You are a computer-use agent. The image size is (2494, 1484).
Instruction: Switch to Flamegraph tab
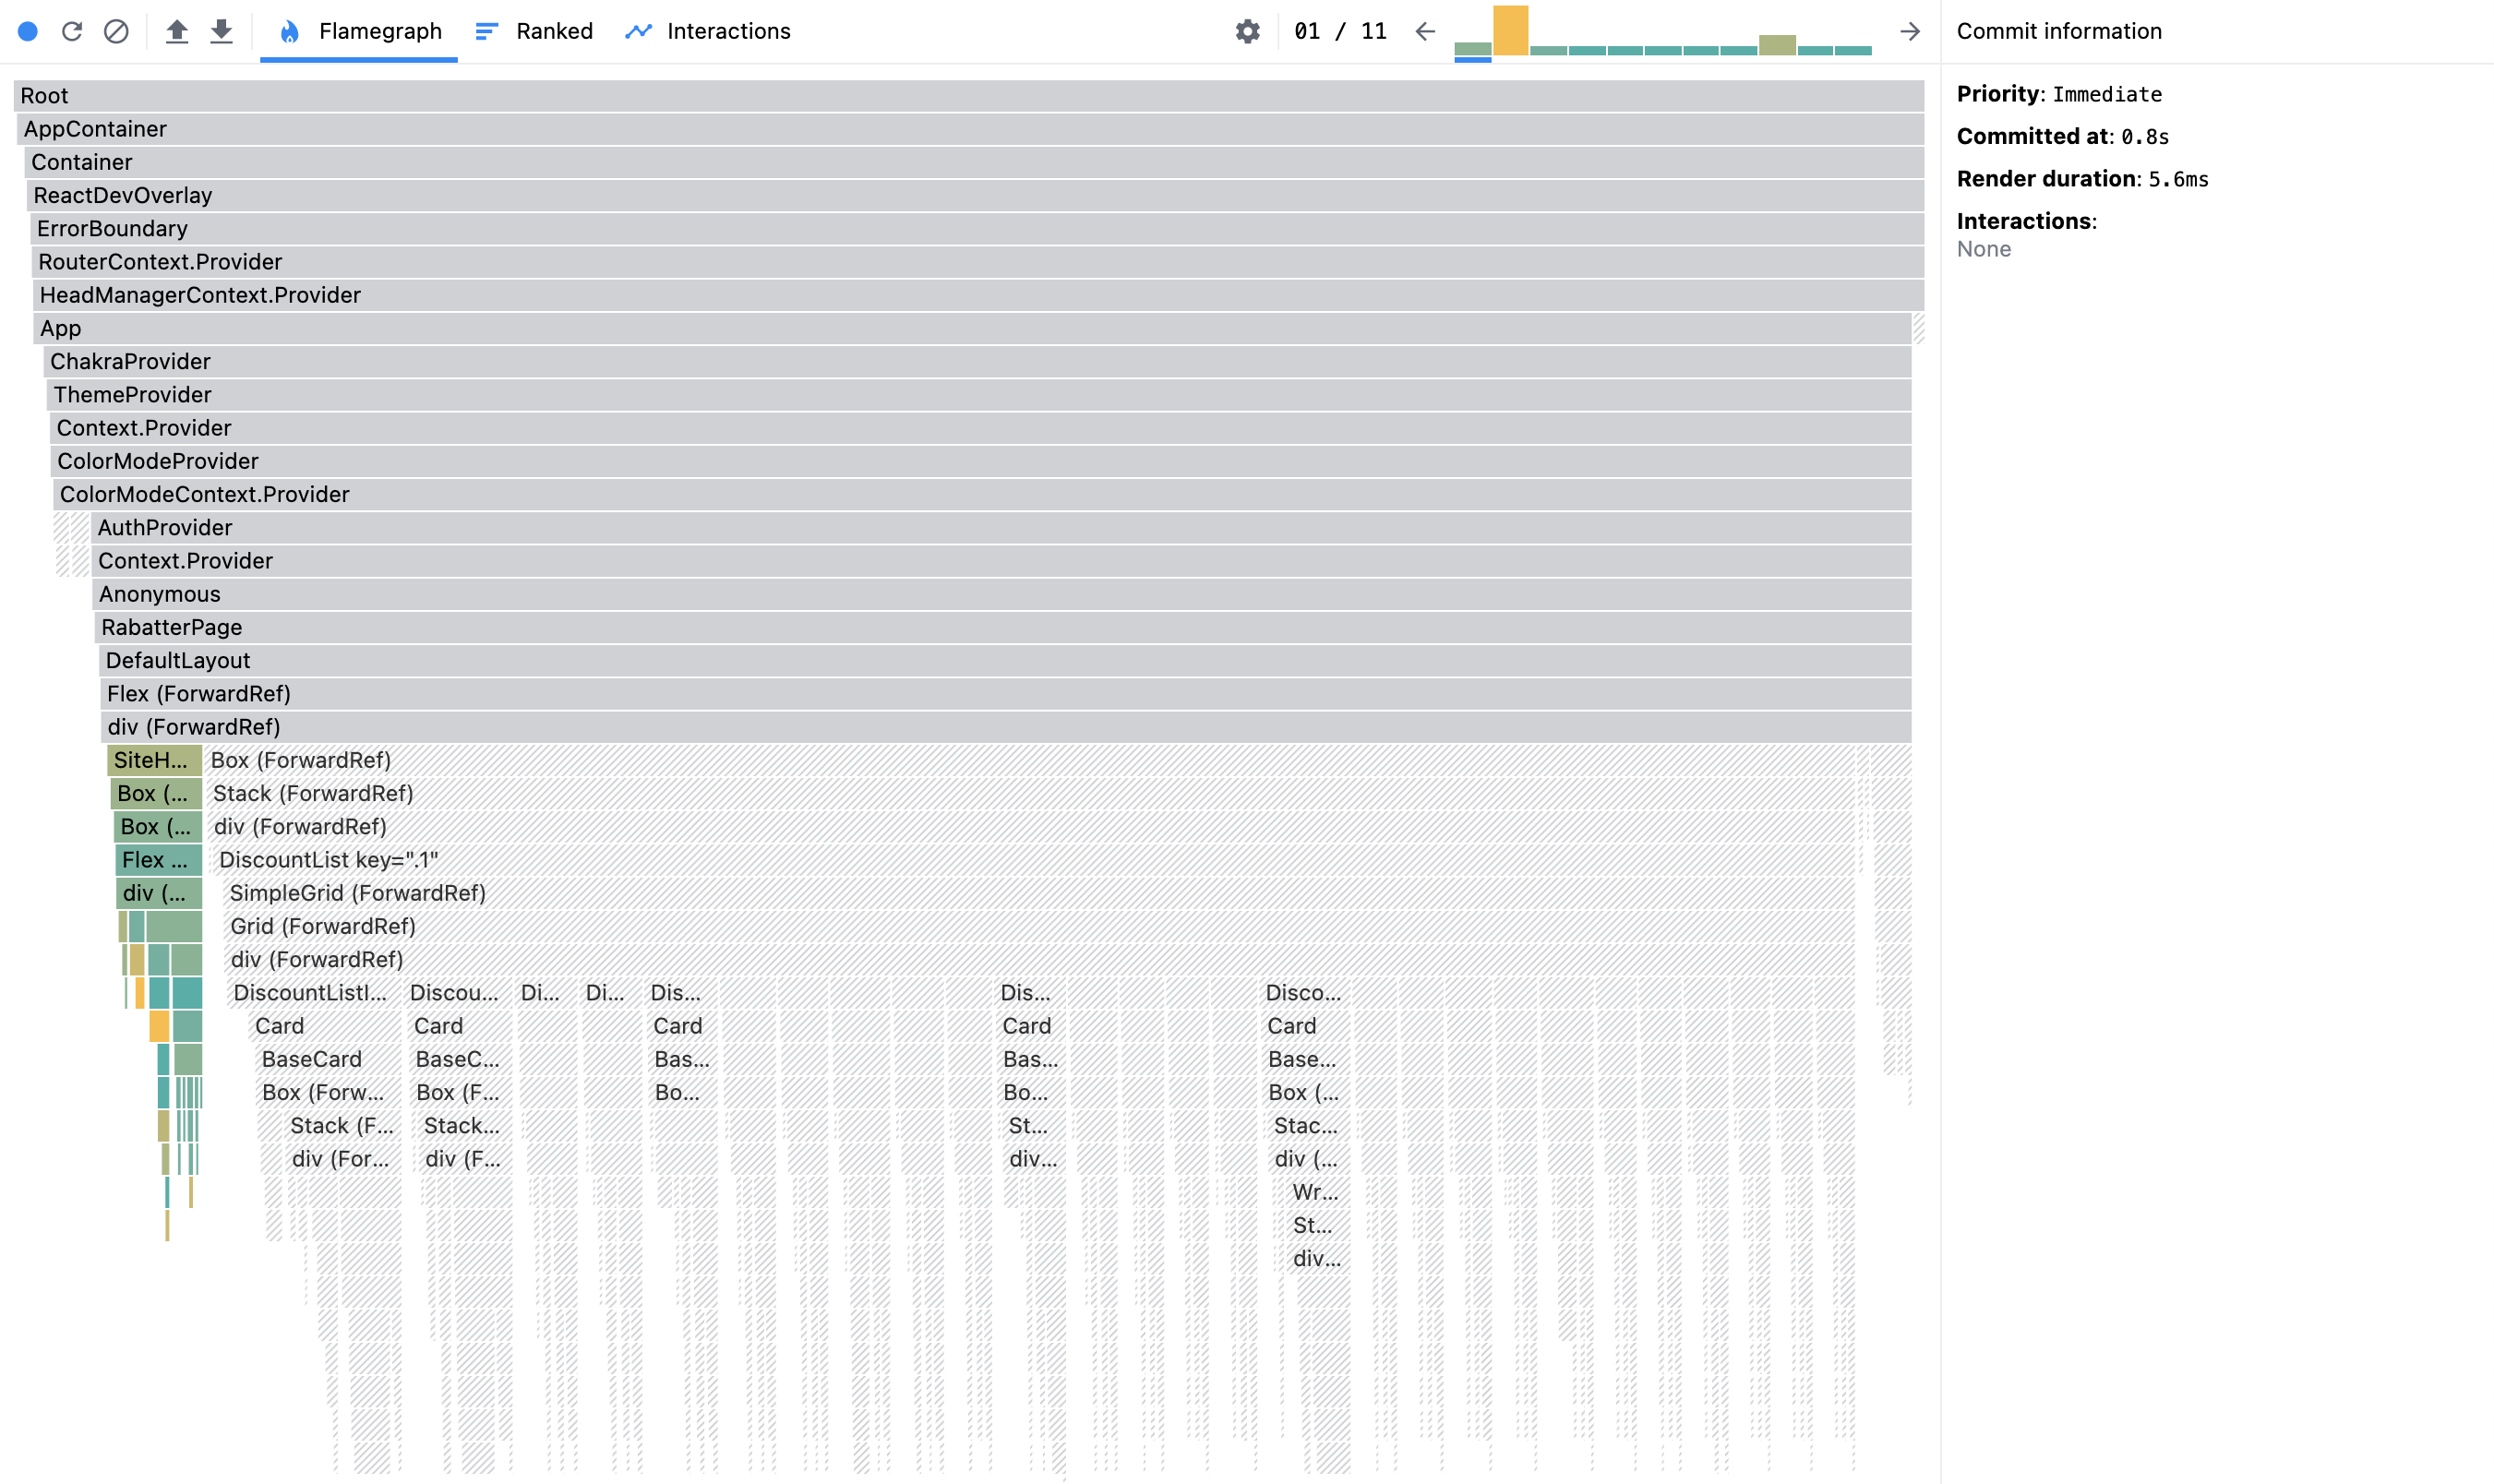click(359, 31)
